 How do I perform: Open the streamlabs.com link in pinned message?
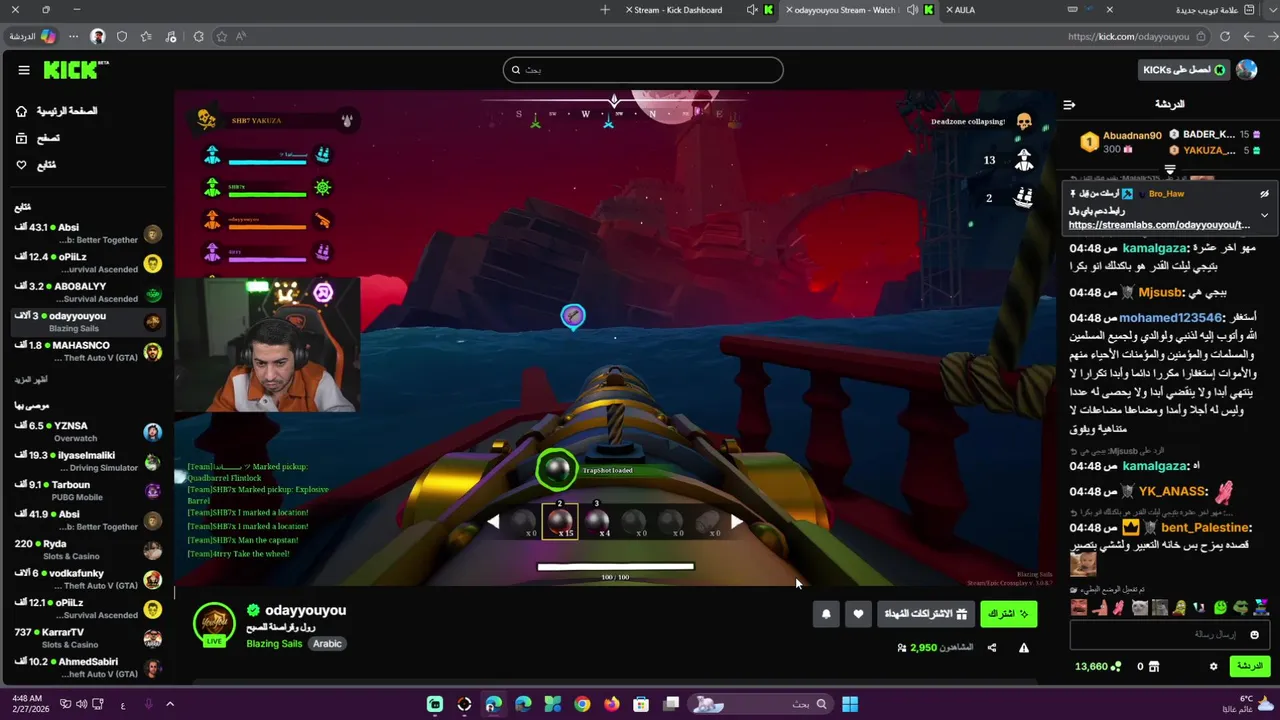[1159, 225]
